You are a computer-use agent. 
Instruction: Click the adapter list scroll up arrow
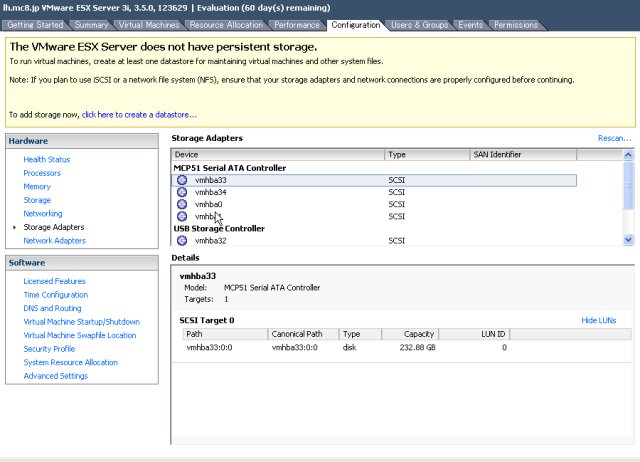(x=628, y=155)
